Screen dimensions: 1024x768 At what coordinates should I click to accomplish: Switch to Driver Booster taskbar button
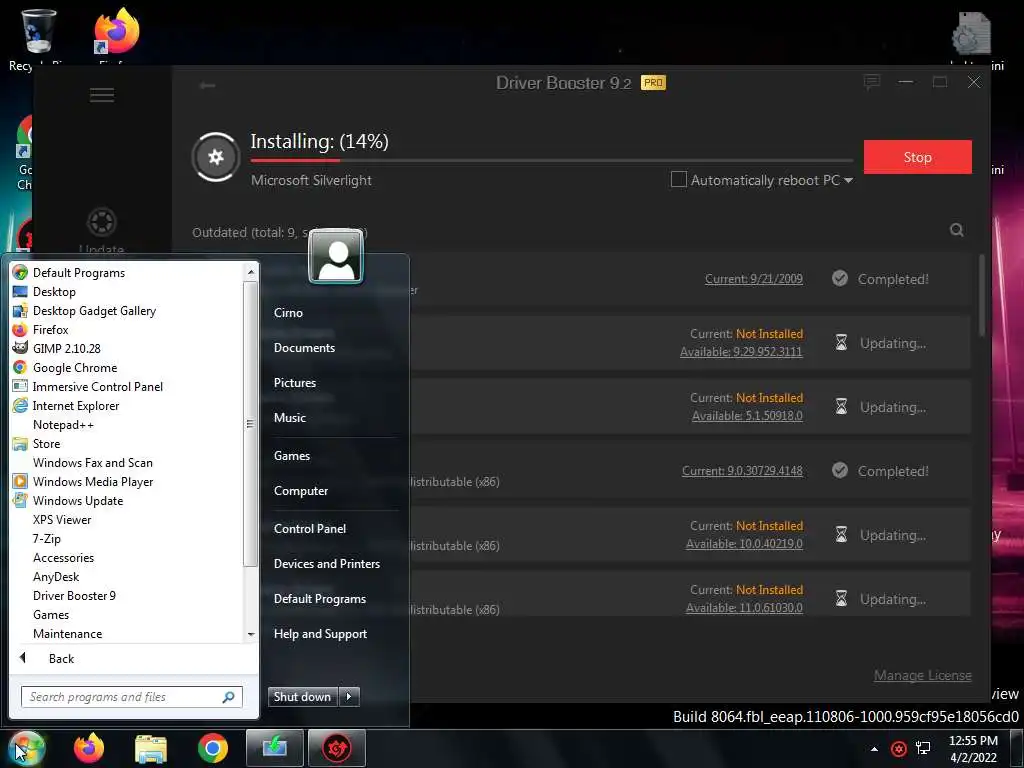click(x=337, y=748)
